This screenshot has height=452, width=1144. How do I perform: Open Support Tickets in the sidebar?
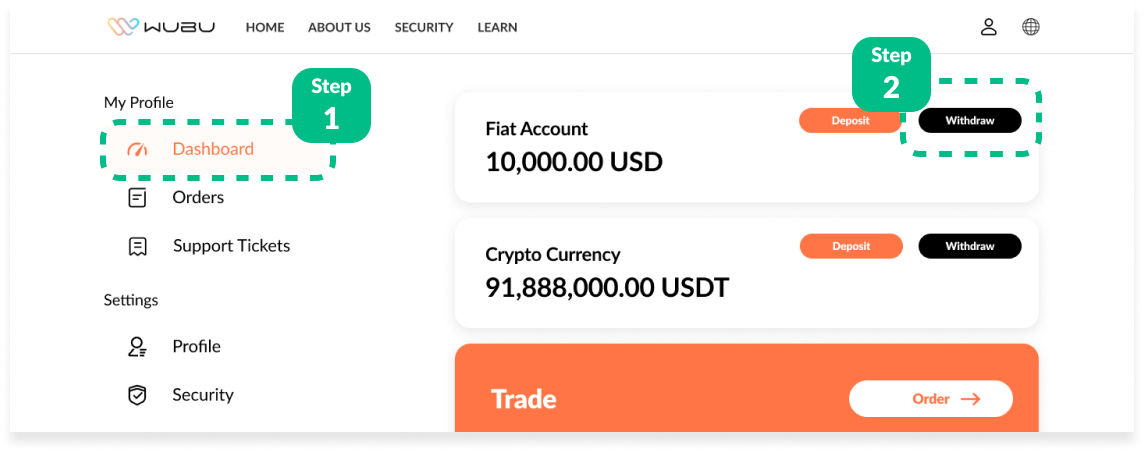pos(231,246)
